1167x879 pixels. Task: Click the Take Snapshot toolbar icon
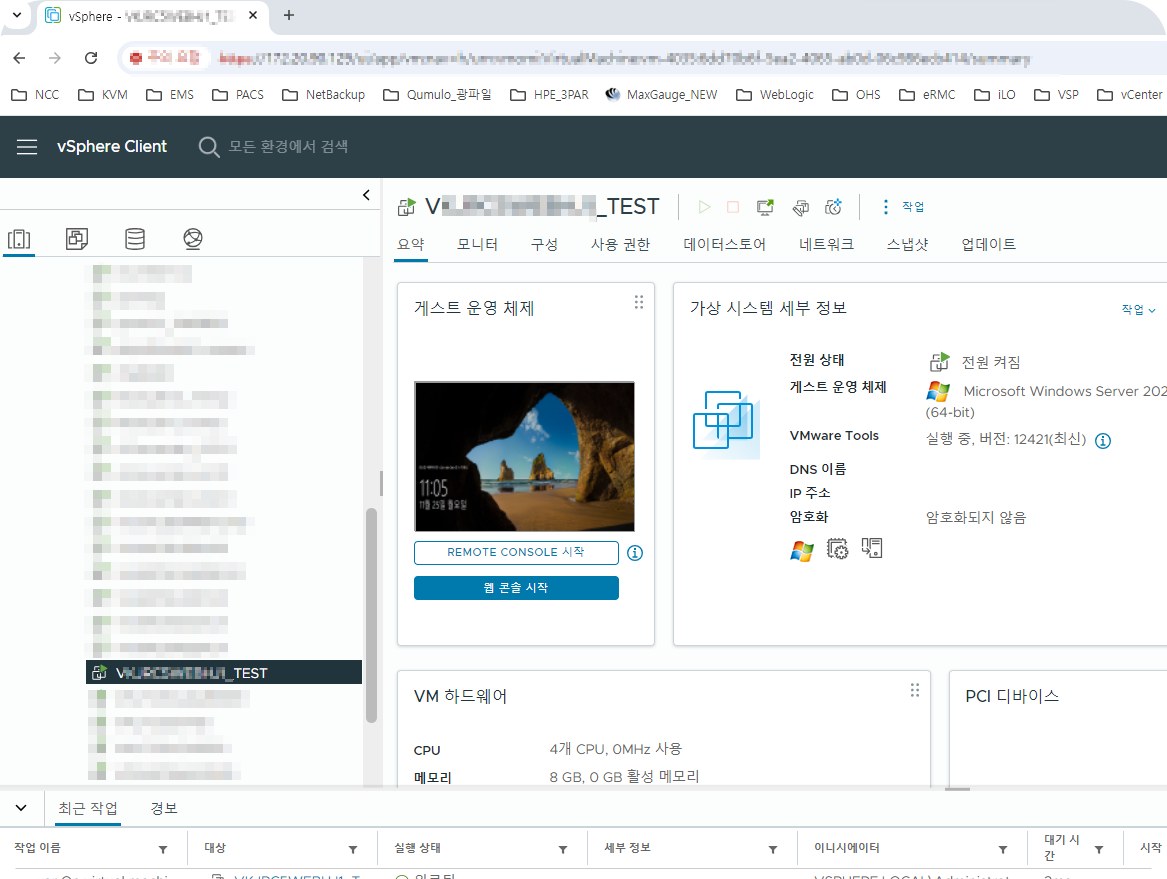click(x=834, y=207)
